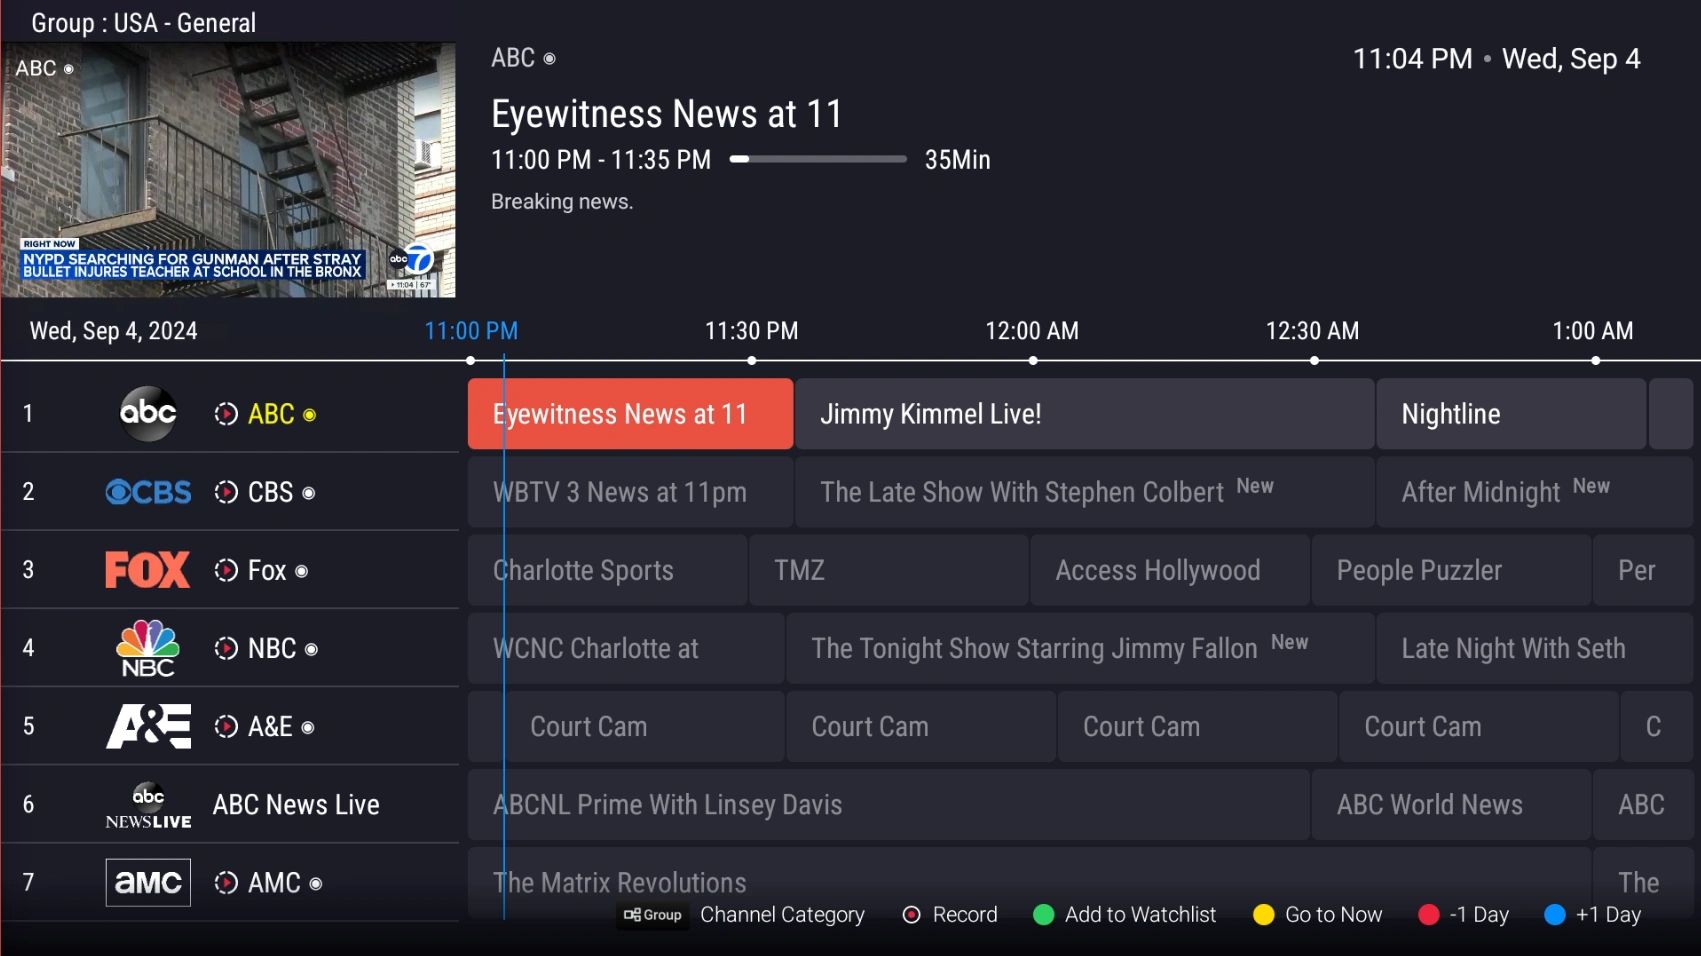Image resolution: width=1701 pixels, height=956 pixels.
Task: Select the AMC channel logo
Action: pyautogui.click(x=148, y=882)
